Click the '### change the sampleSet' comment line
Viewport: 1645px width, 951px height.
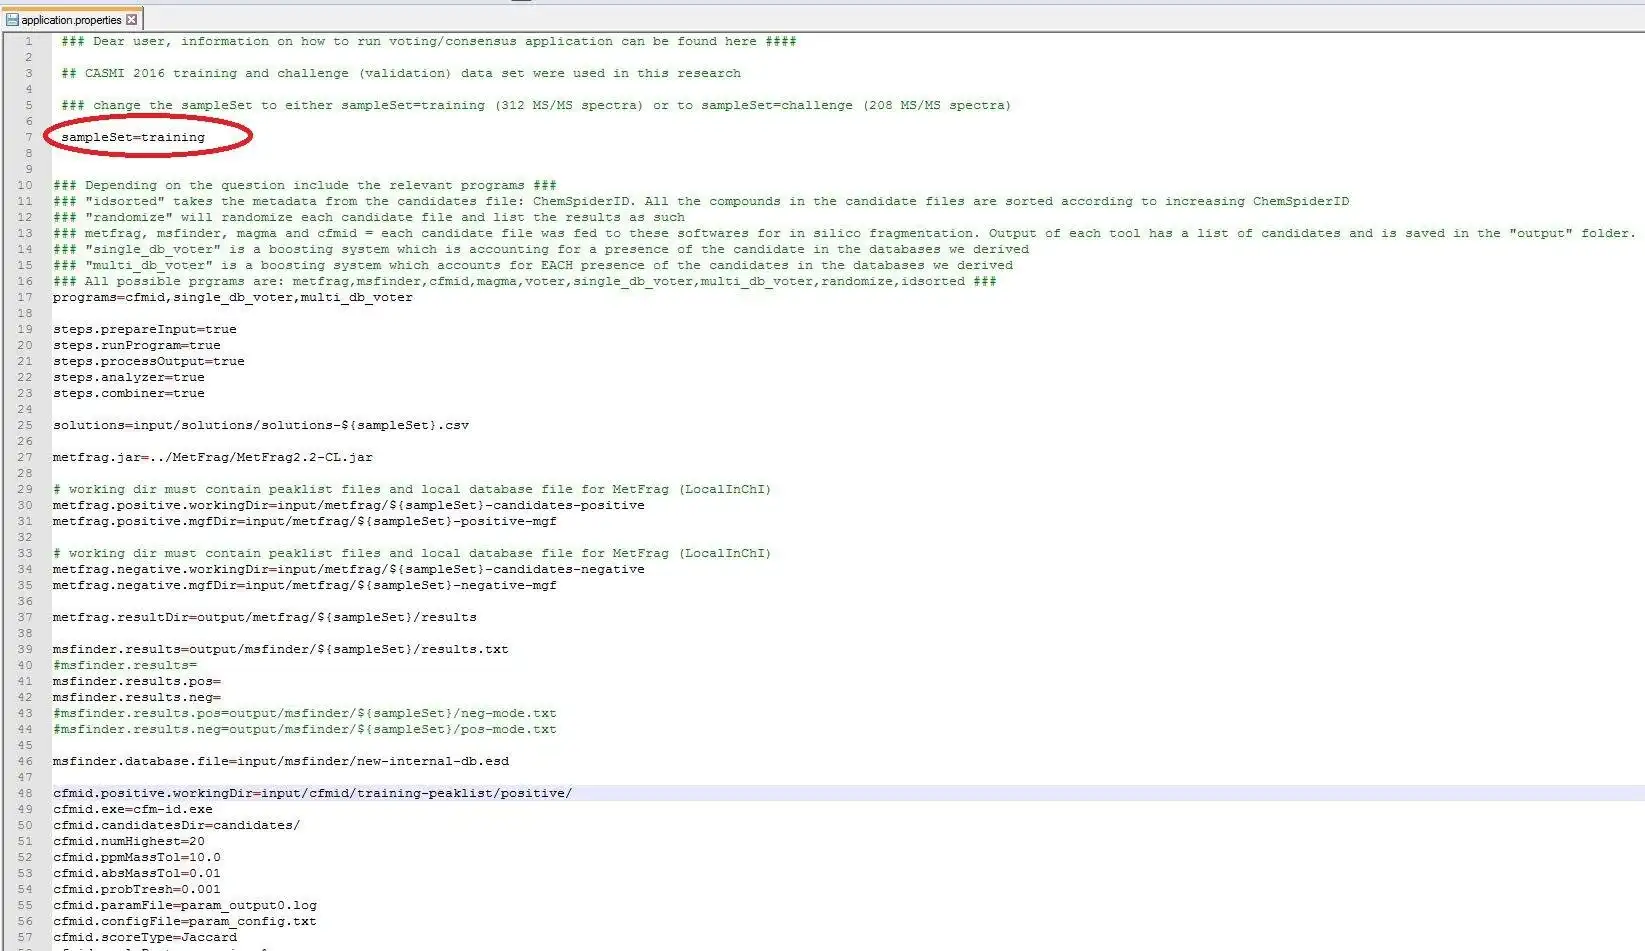tap(536, 105)
